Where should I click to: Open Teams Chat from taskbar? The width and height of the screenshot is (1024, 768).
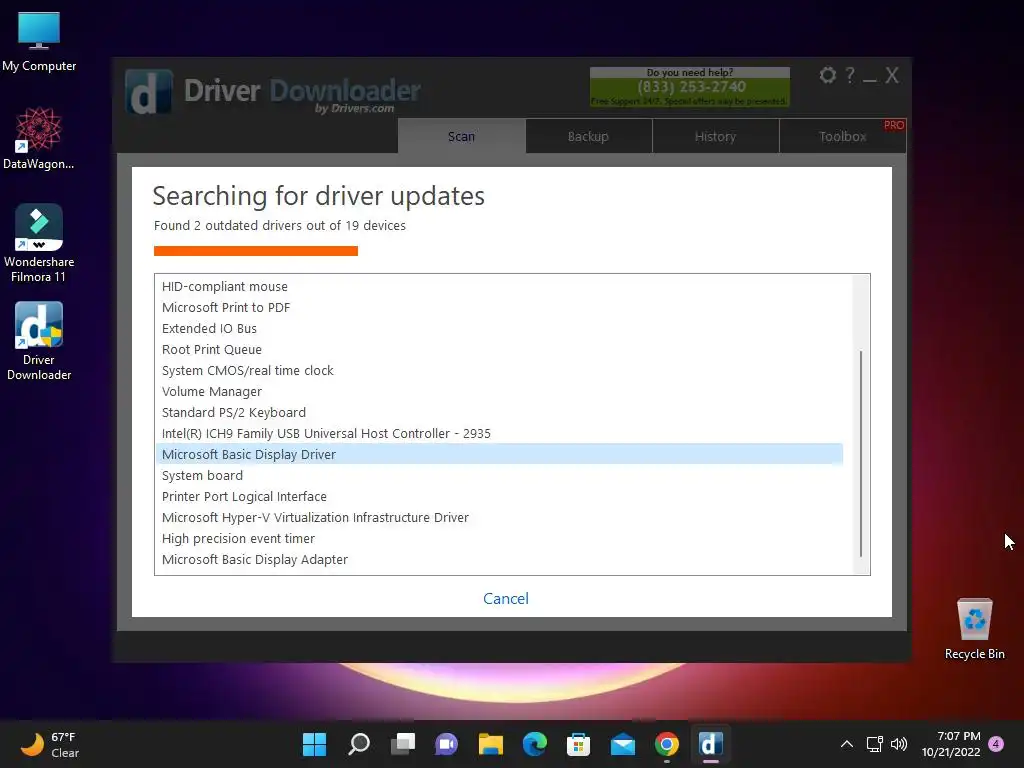(447, 744)
